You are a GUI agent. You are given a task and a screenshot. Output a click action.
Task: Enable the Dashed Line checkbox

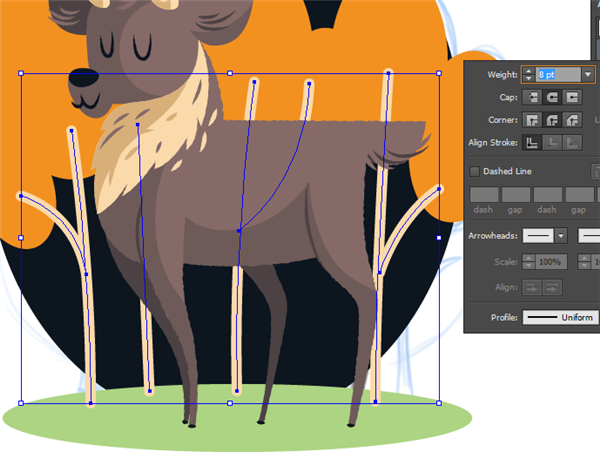coord(474,171)
